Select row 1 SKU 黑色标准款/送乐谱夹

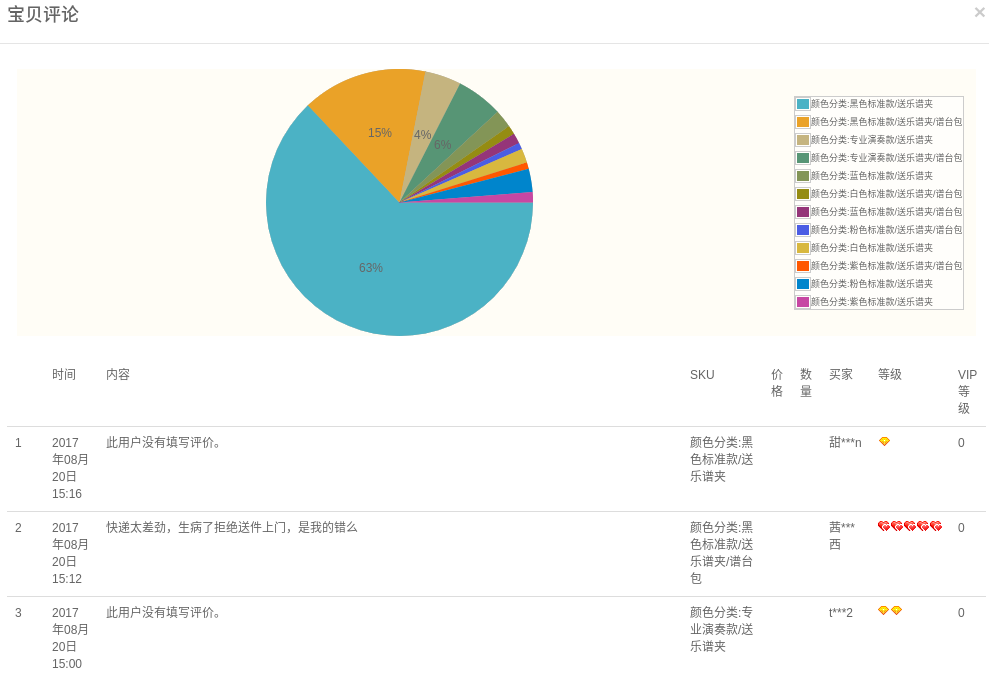tap(722, 460)
